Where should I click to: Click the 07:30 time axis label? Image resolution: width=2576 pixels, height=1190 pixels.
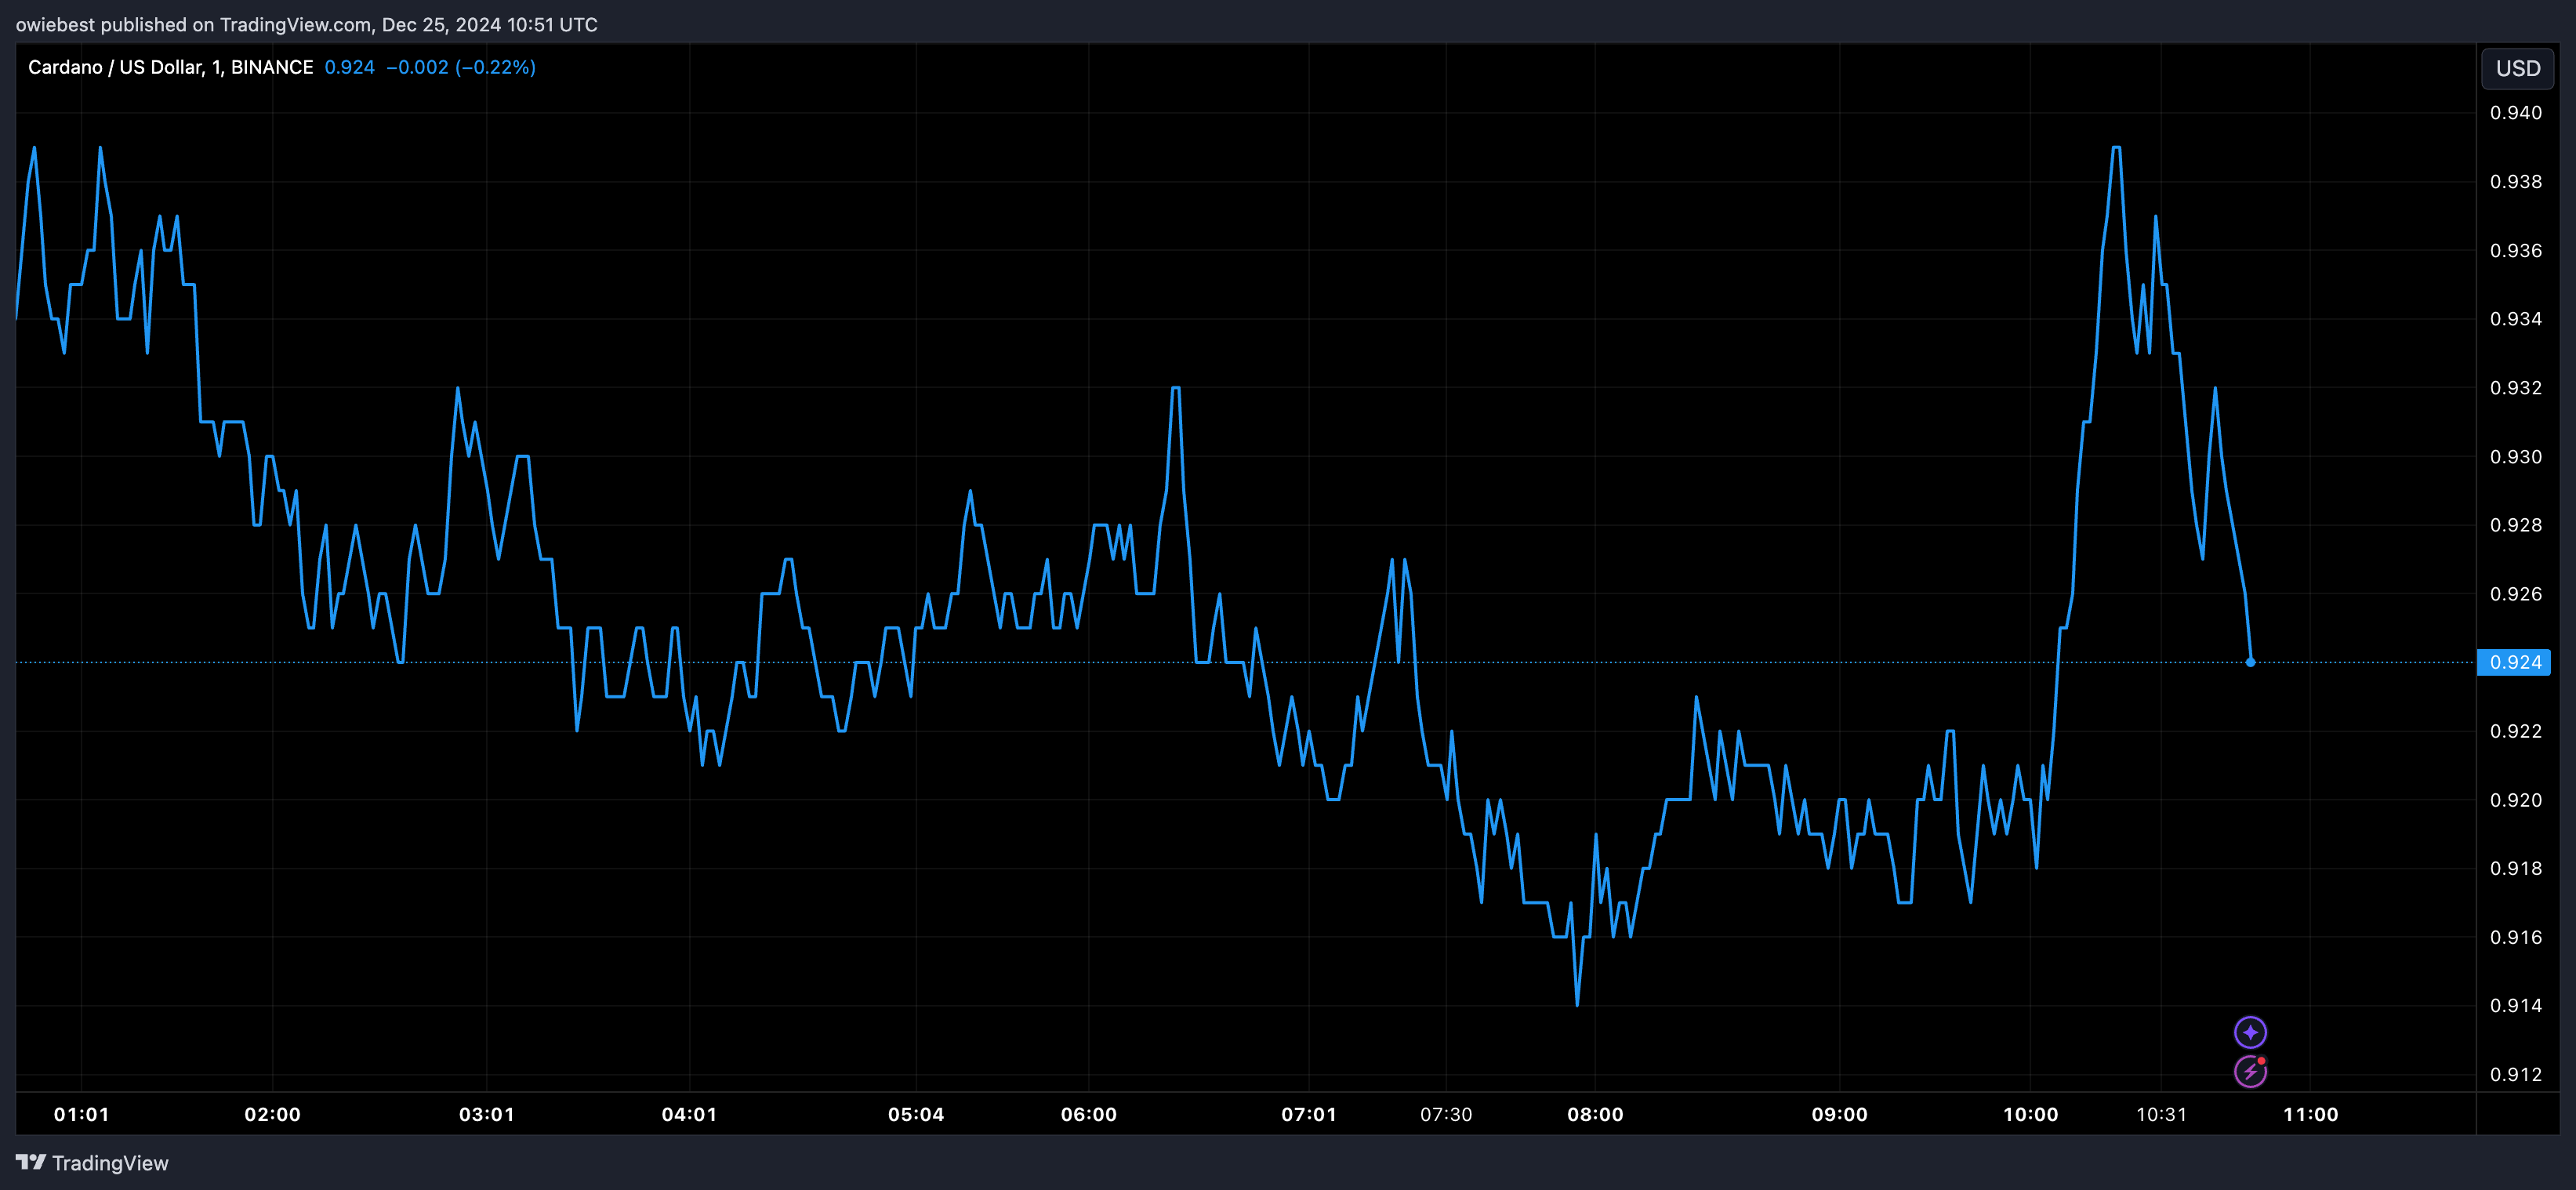point(1446,1114)
